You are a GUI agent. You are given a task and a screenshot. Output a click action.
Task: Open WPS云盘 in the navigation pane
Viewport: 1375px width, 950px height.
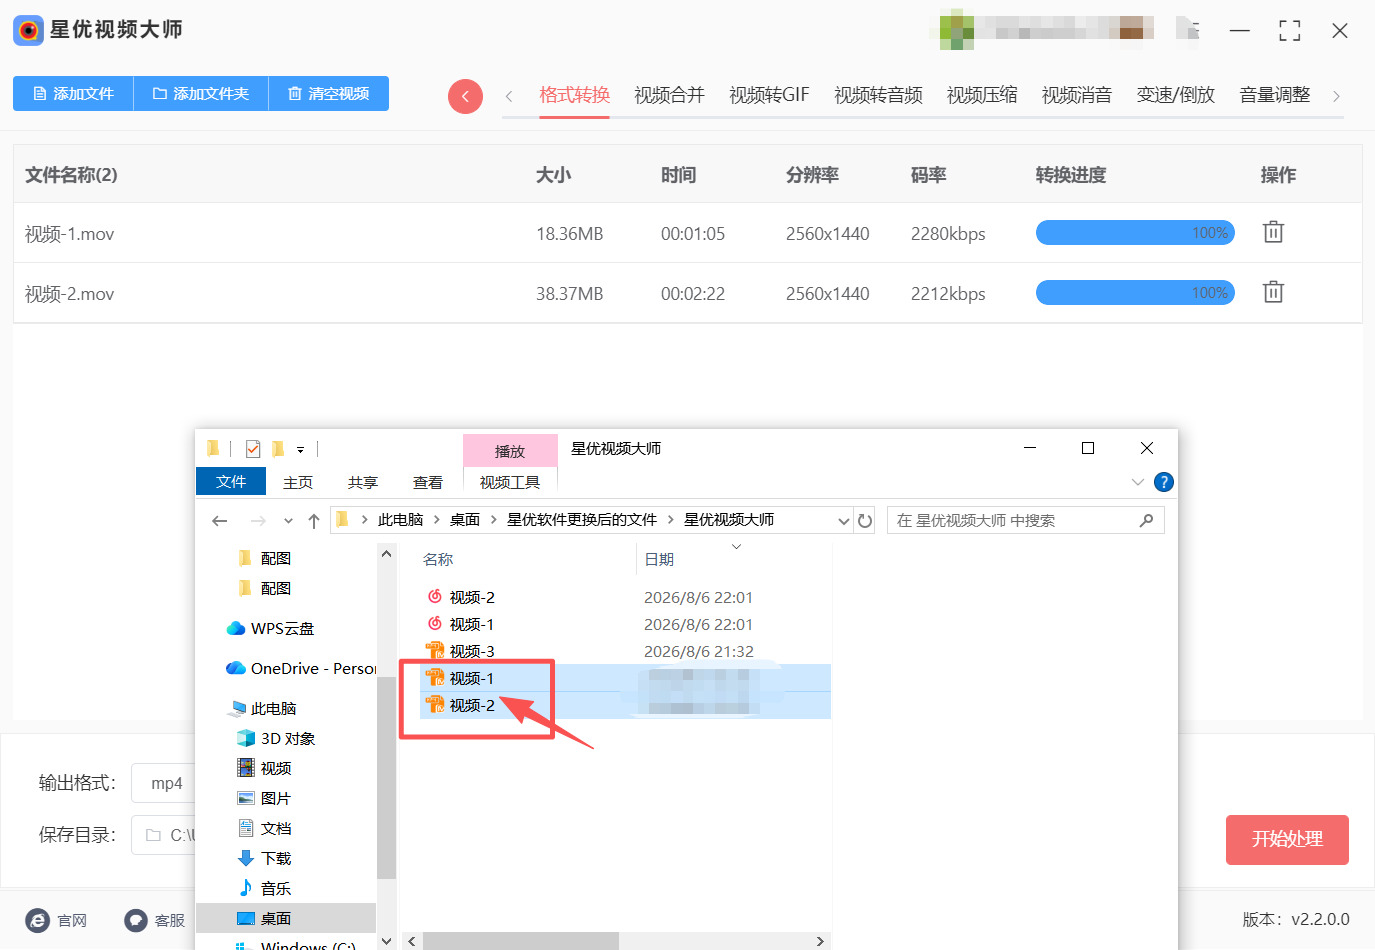pos(271,628)
